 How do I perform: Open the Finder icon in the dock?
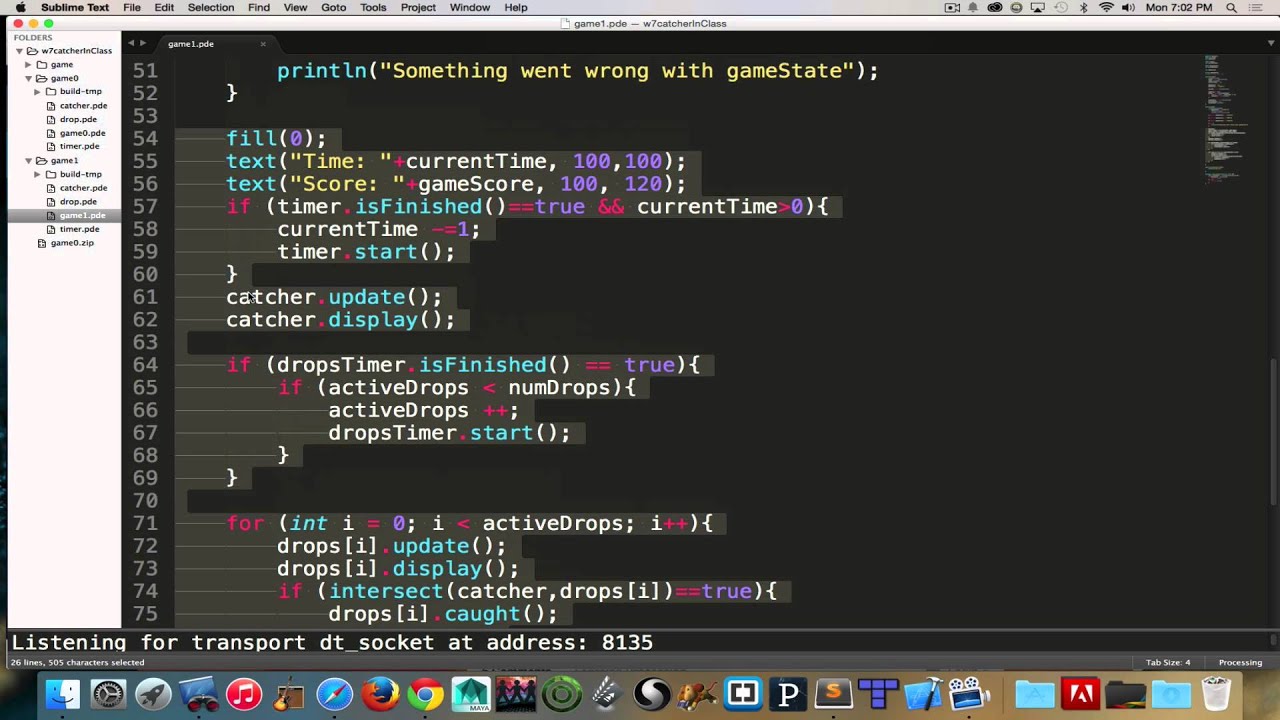click(x=62, y=694)
